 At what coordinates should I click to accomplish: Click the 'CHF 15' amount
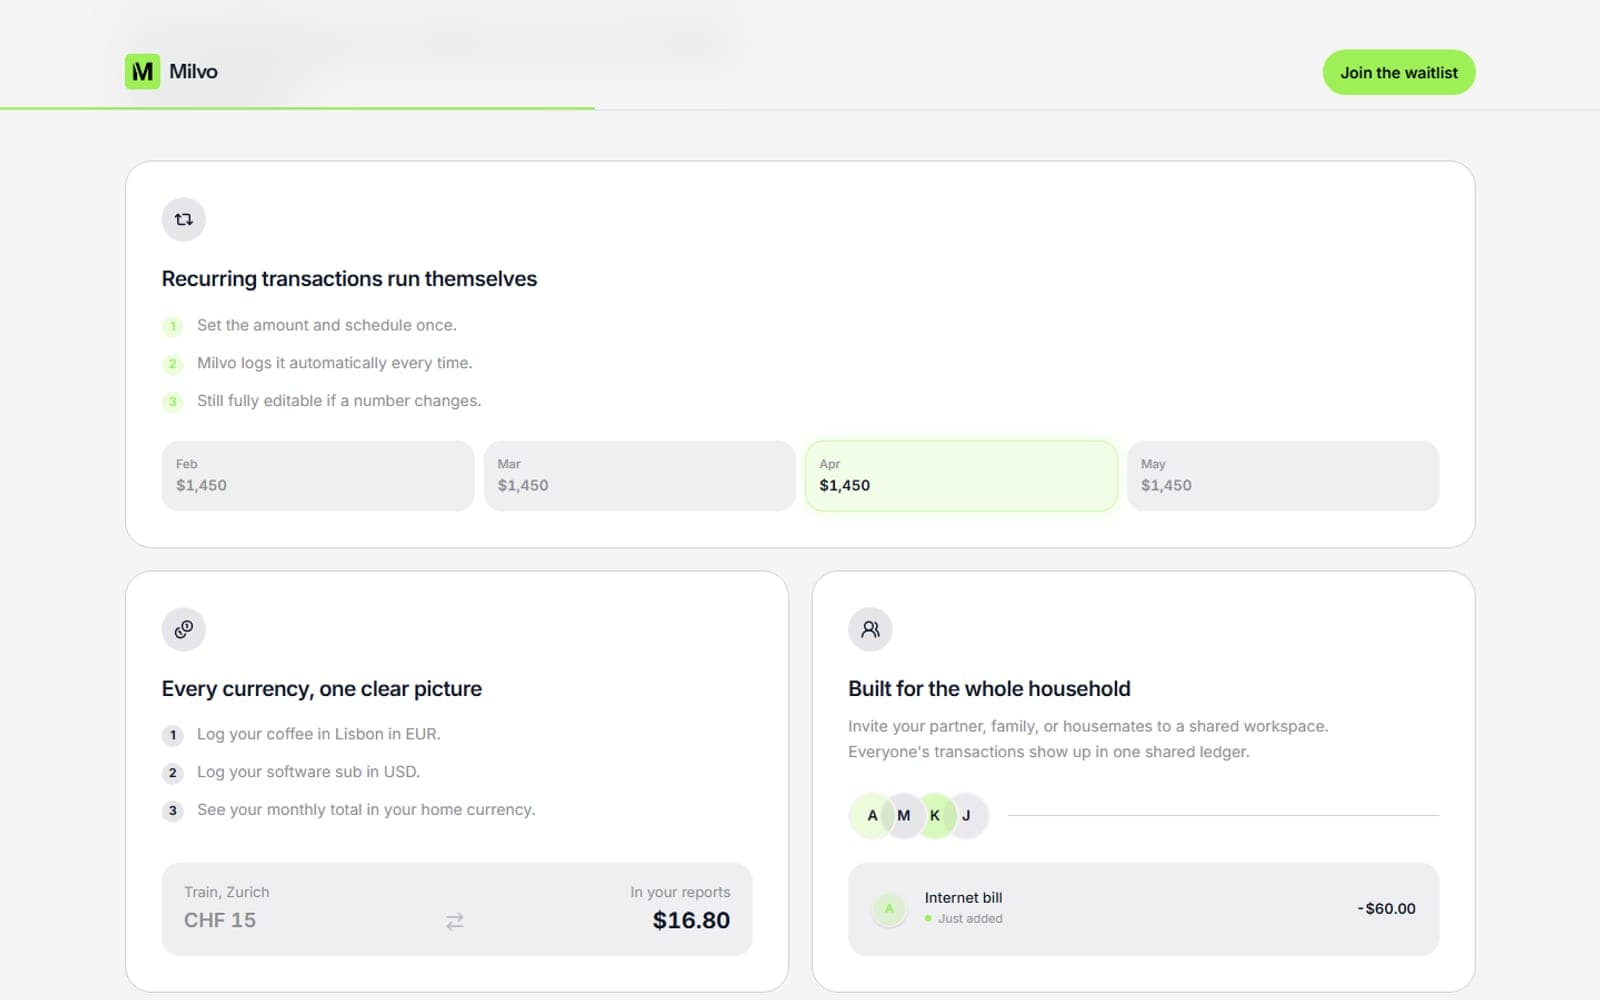point(220,920)
